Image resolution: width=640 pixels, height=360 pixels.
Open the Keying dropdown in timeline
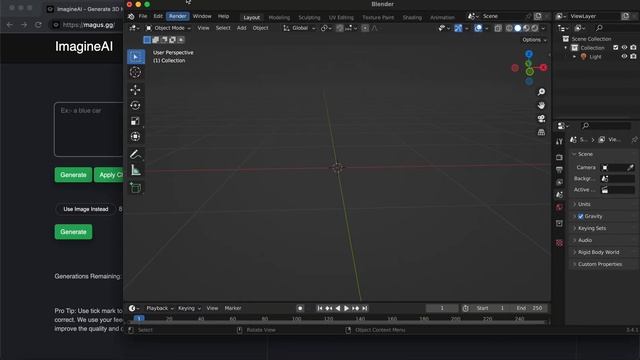(189, 308)
